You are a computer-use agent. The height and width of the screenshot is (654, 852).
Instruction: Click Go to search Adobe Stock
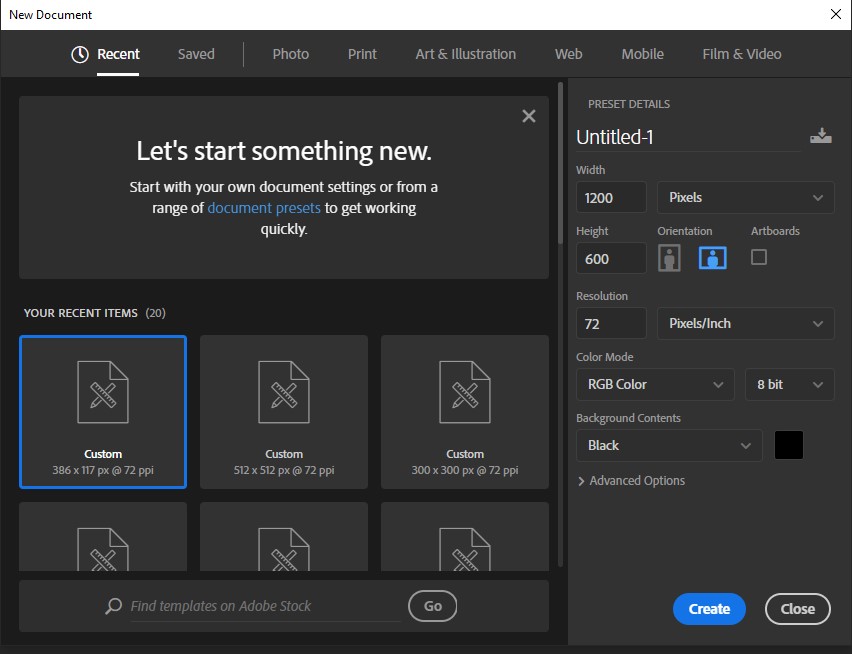click(x=433, y=606)
